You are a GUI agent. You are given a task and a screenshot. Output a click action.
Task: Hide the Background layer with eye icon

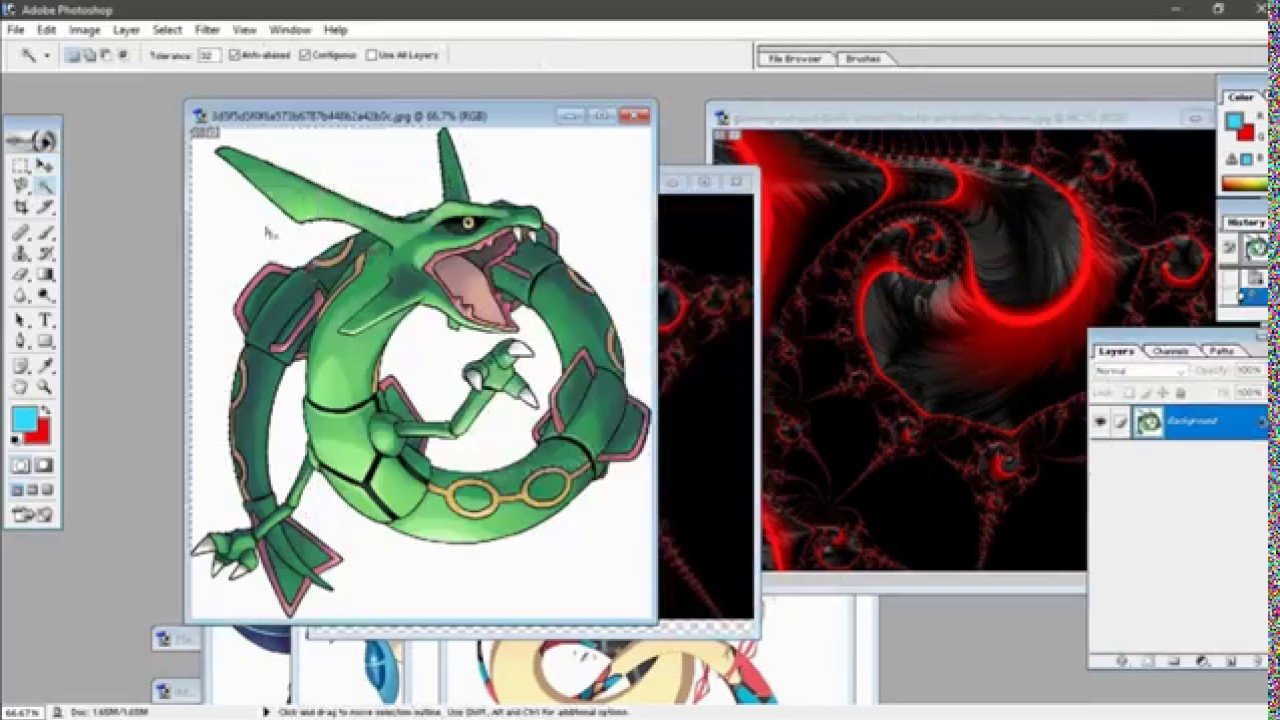[1100, 422]
